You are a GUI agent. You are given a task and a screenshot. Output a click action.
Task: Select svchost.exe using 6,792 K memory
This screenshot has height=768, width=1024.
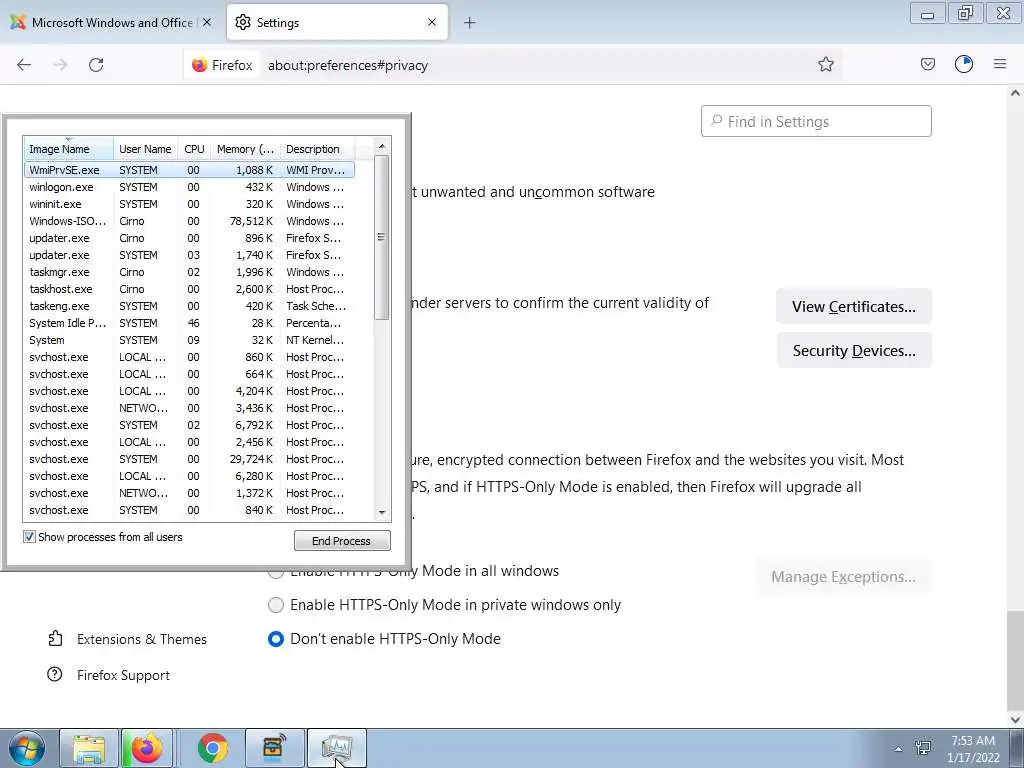tap(189, 425)
